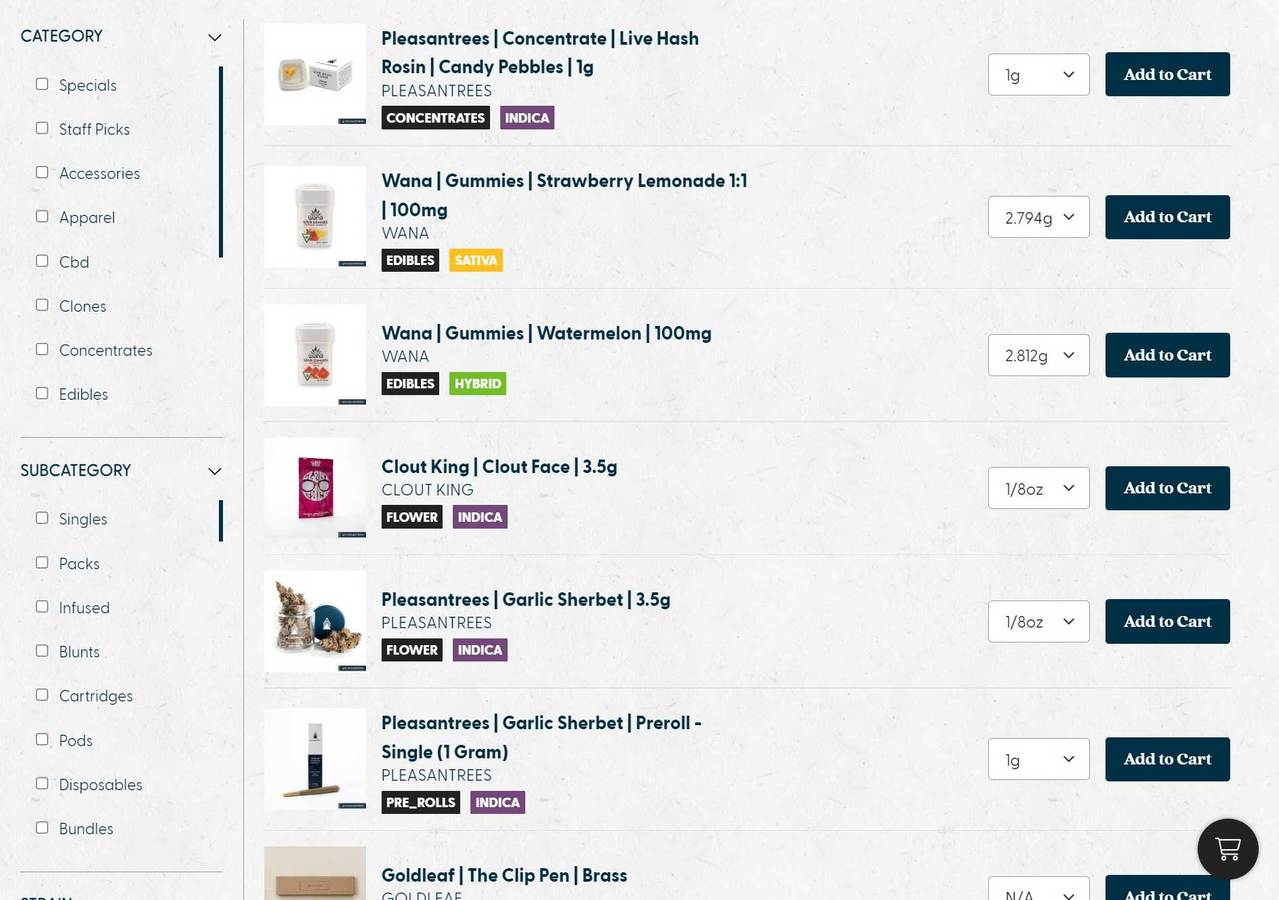Click the PRE_ROLLS tag on Garlic Sherbet preroll
Screen dimensions: 1279x900
coord(420,802)
